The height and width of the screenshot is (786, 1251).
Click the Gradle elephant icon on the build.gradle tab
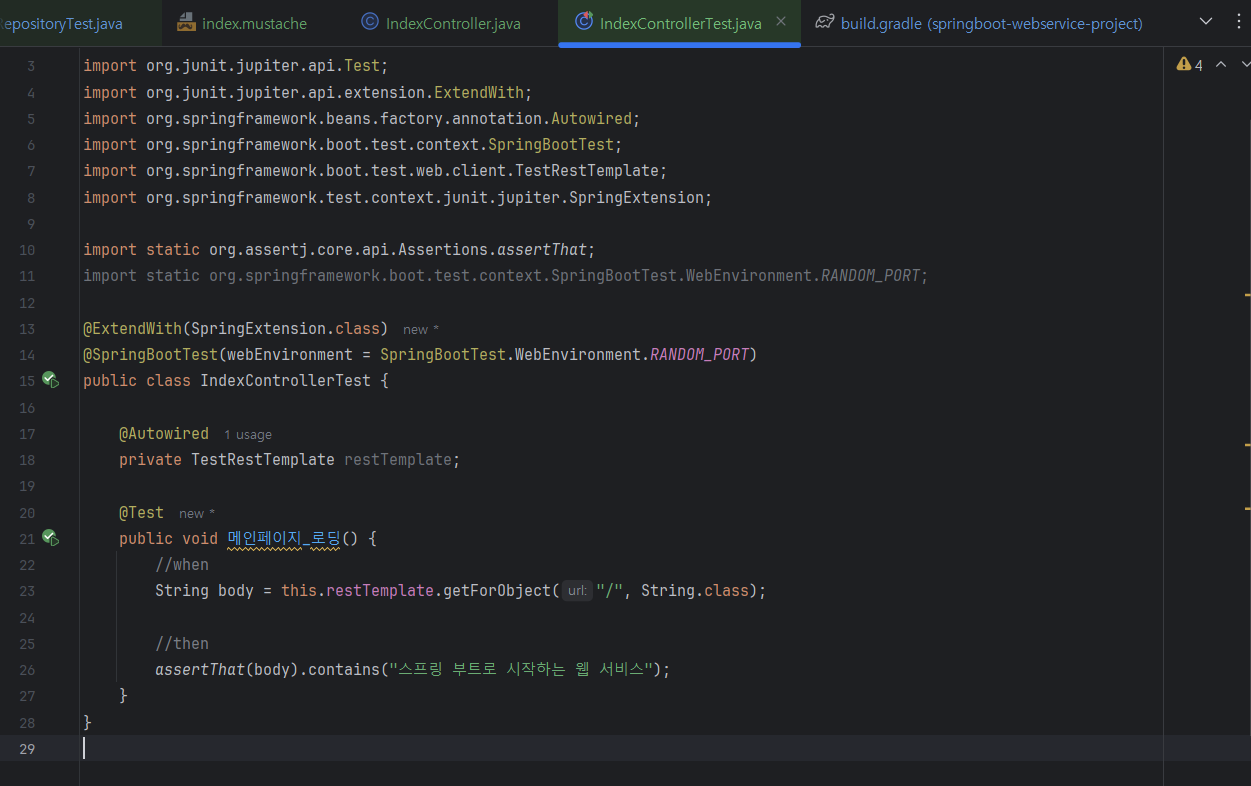825,22
